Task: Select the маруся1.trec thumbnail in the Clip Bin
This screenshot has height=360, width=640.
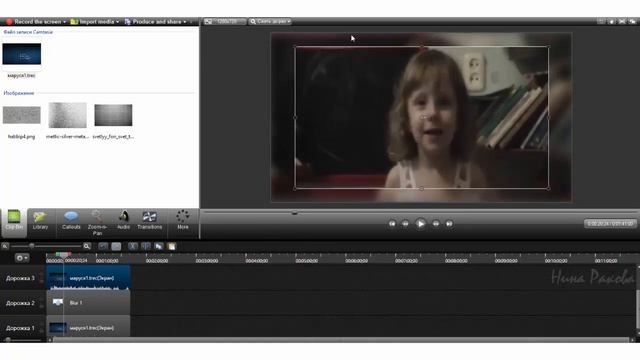Action: pos(22,54)
